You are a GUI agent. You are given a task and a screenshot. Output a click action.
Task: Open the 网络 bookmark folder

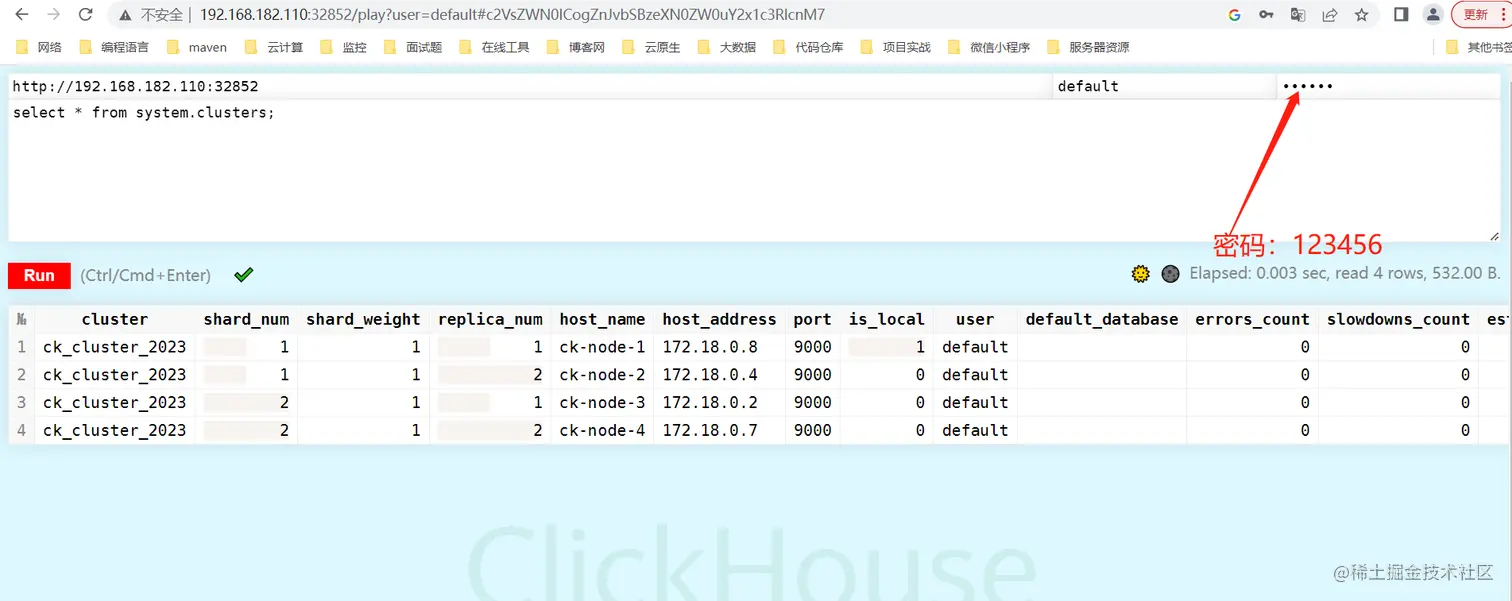point(40,47)
